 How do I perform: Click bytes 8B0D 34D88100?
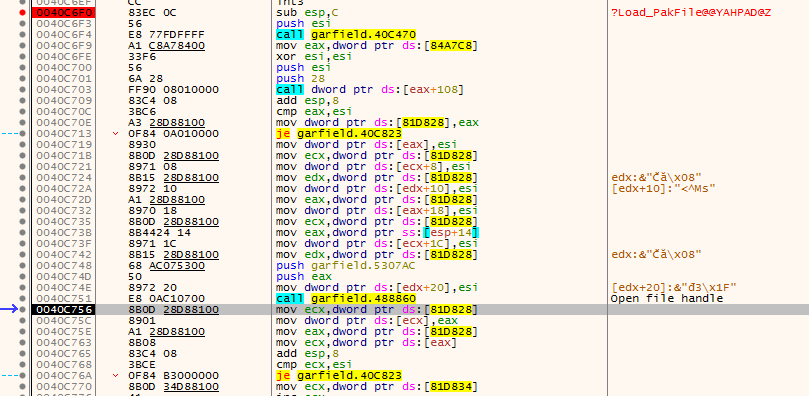[173, 386]
